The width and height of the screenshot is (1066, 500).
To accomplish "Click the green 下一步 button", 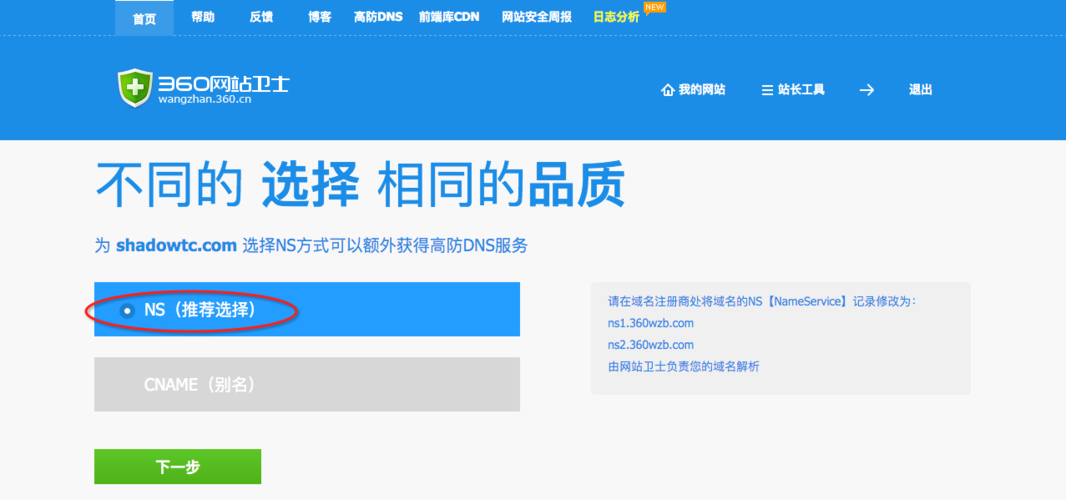I will [177, 467].
